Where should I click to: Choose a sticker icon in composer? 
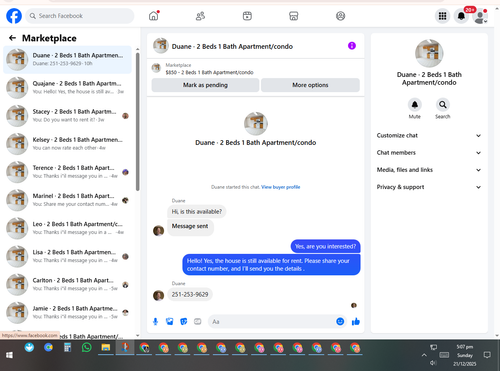tap(184, 321)
